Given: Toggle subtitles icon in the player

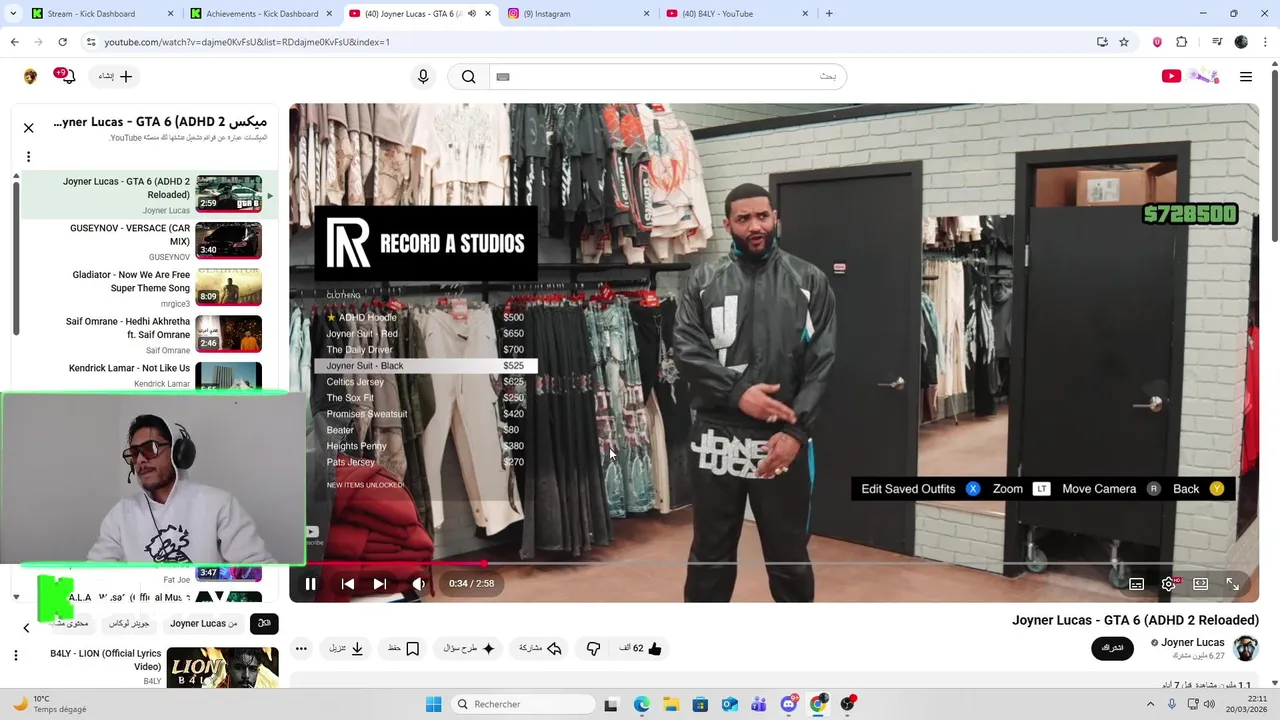Looking at the screenshot, I should pos(1136,584).
